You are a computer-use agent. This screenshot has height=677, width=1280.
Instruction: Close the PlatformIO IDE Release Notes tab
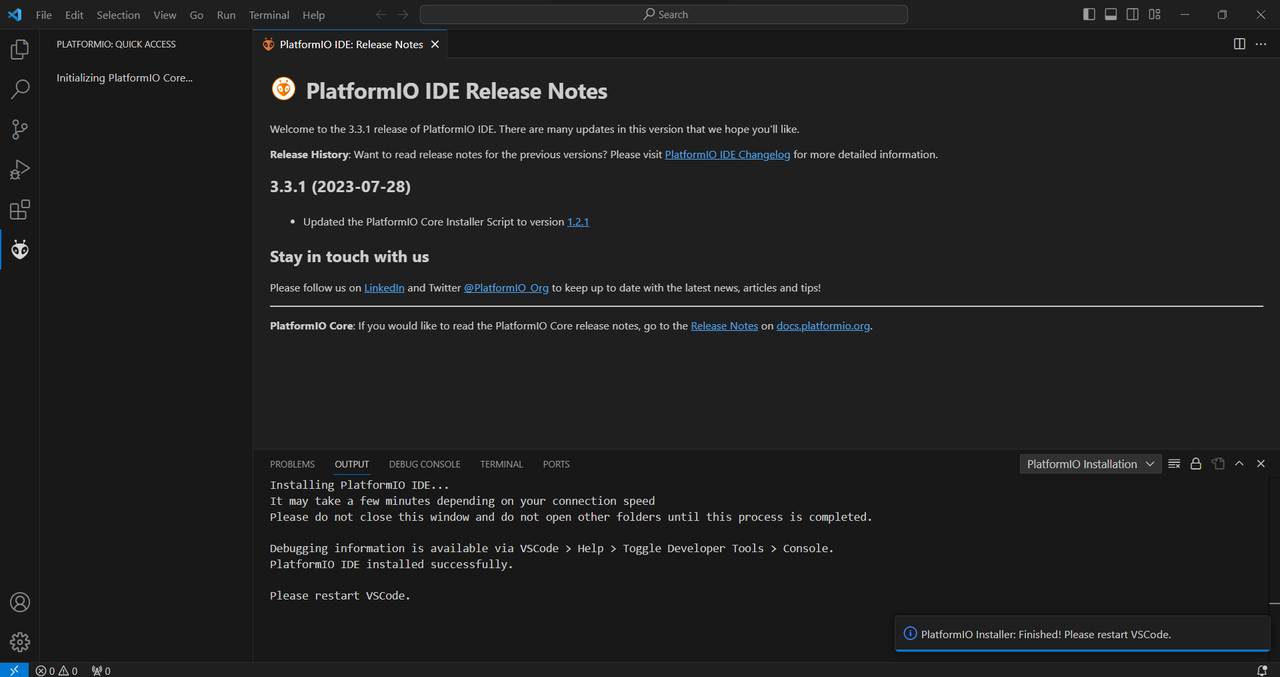435,44
